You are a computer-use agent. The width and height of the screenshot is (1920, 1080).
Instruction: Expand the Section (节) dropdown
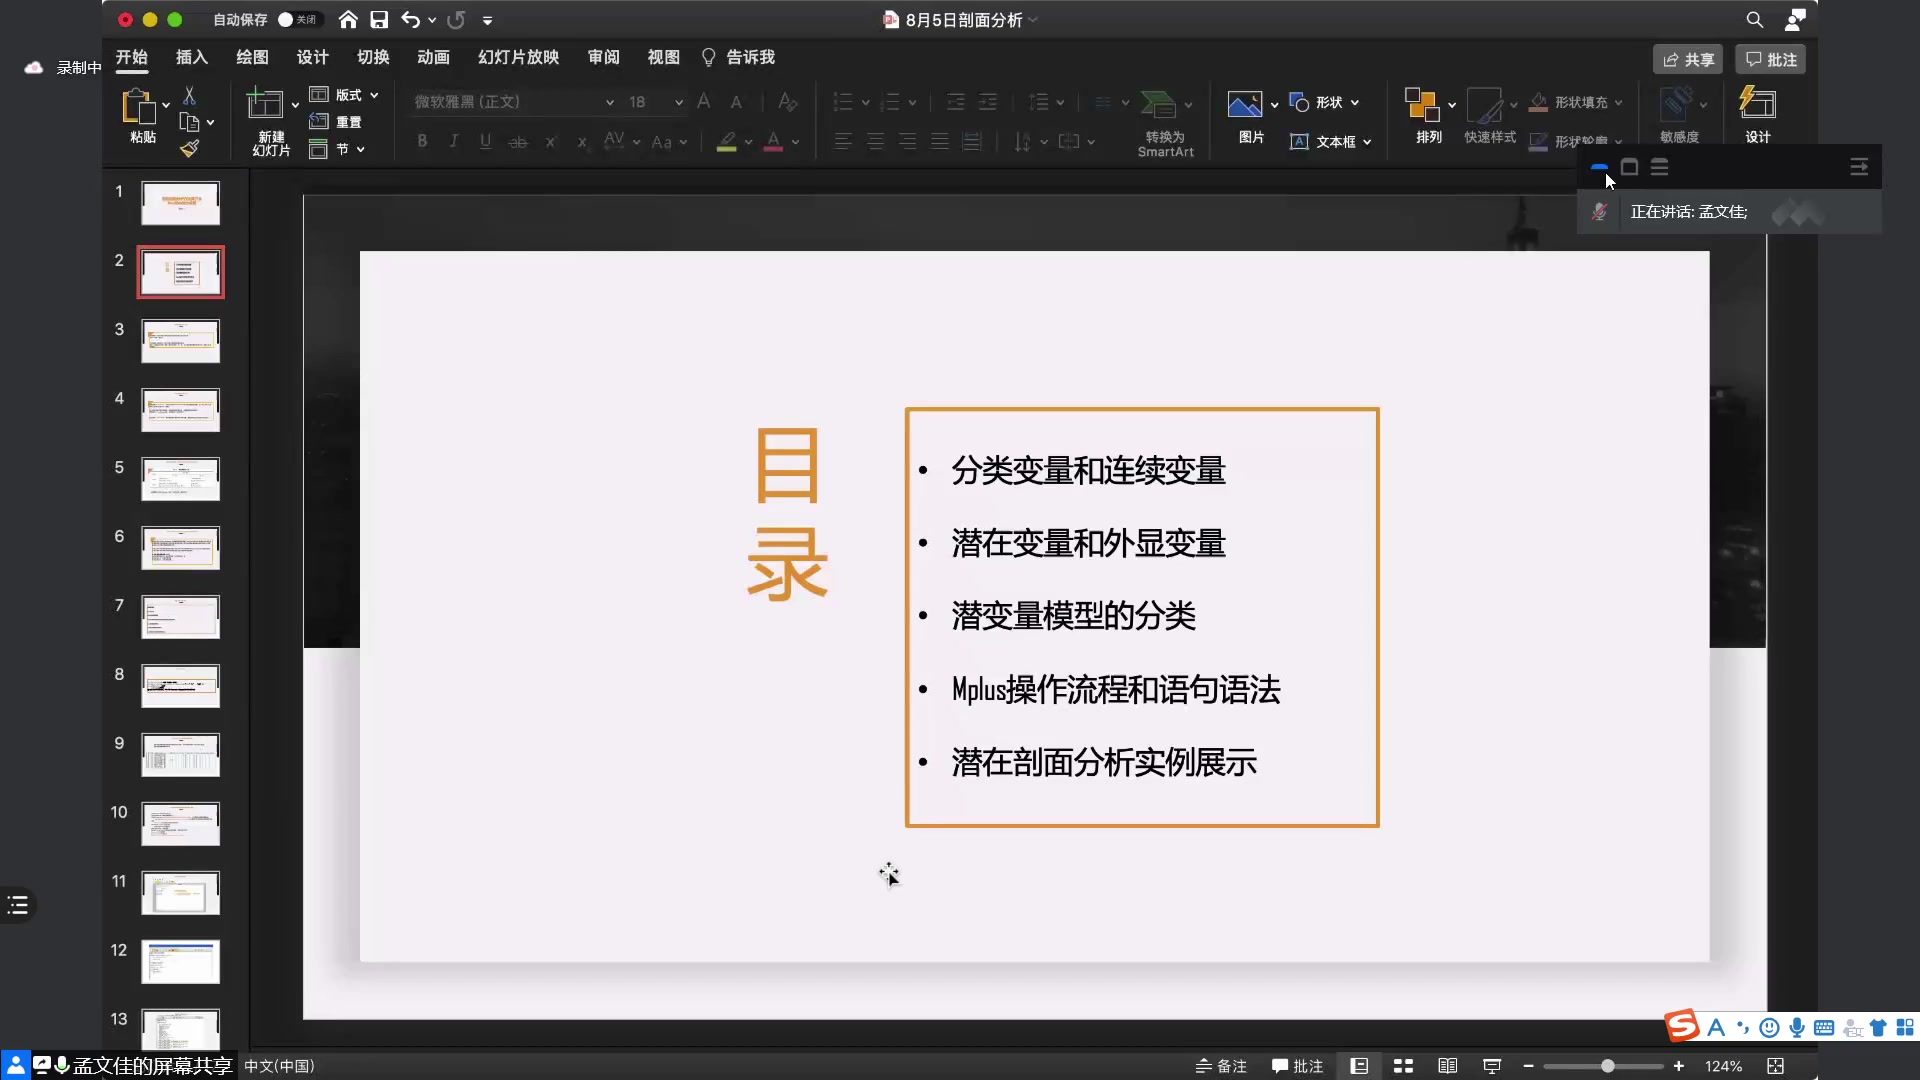coord(360,149)
